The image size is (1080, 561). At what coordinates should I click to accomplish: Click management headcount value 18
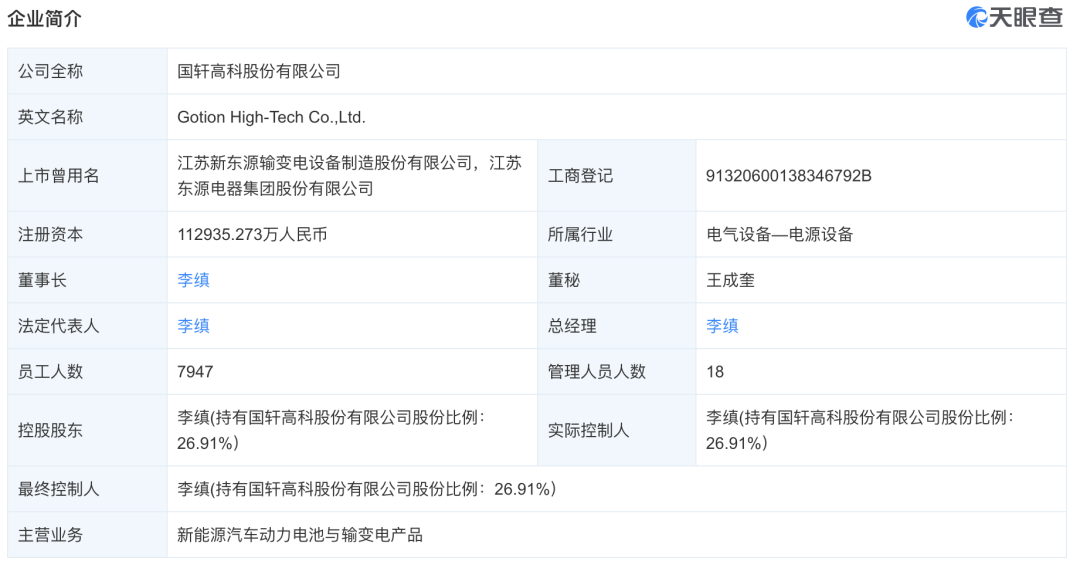(x=715, y=371)
